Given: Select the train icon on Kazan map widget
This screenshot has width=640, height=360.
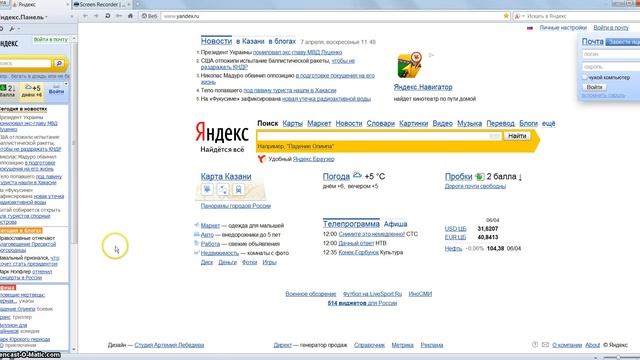Looking at the screenshot, I should pyautogui.click(x=238, y=189).
